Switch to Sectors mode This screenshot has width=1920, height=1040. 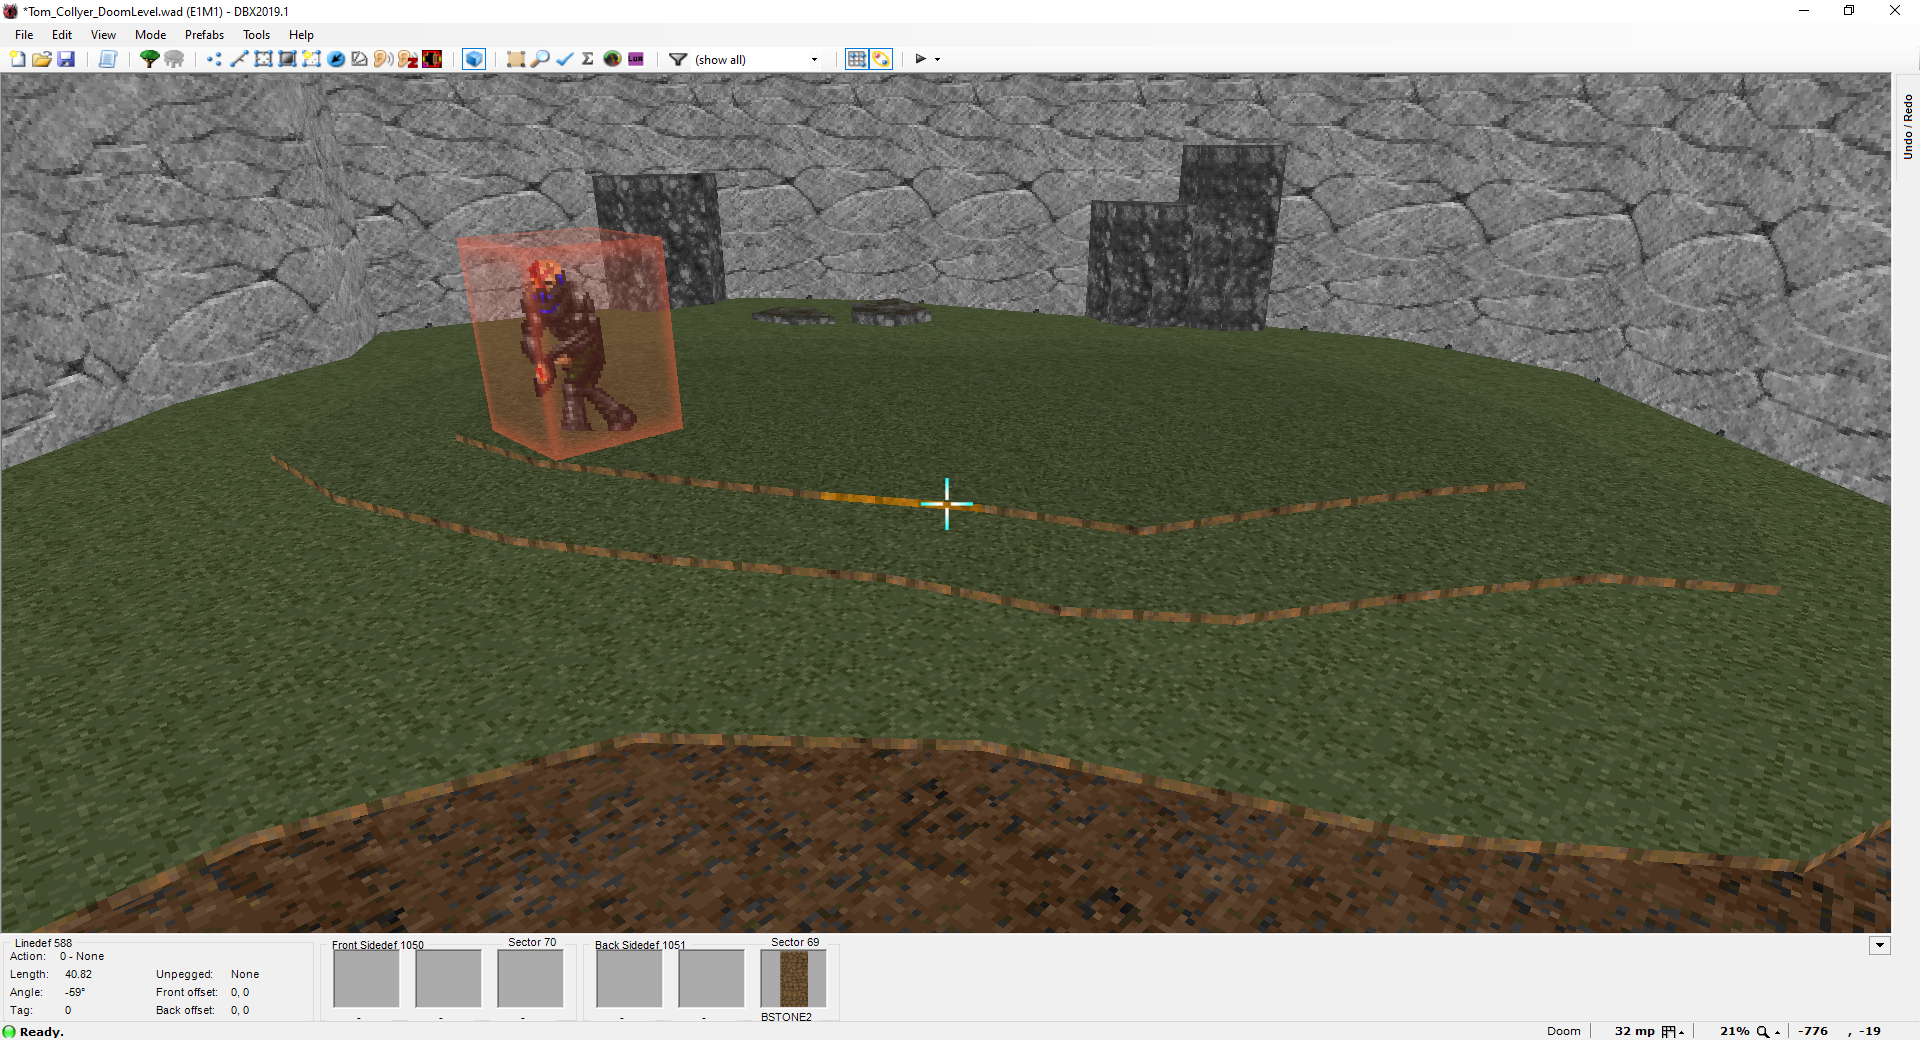(x=263, y=59)
